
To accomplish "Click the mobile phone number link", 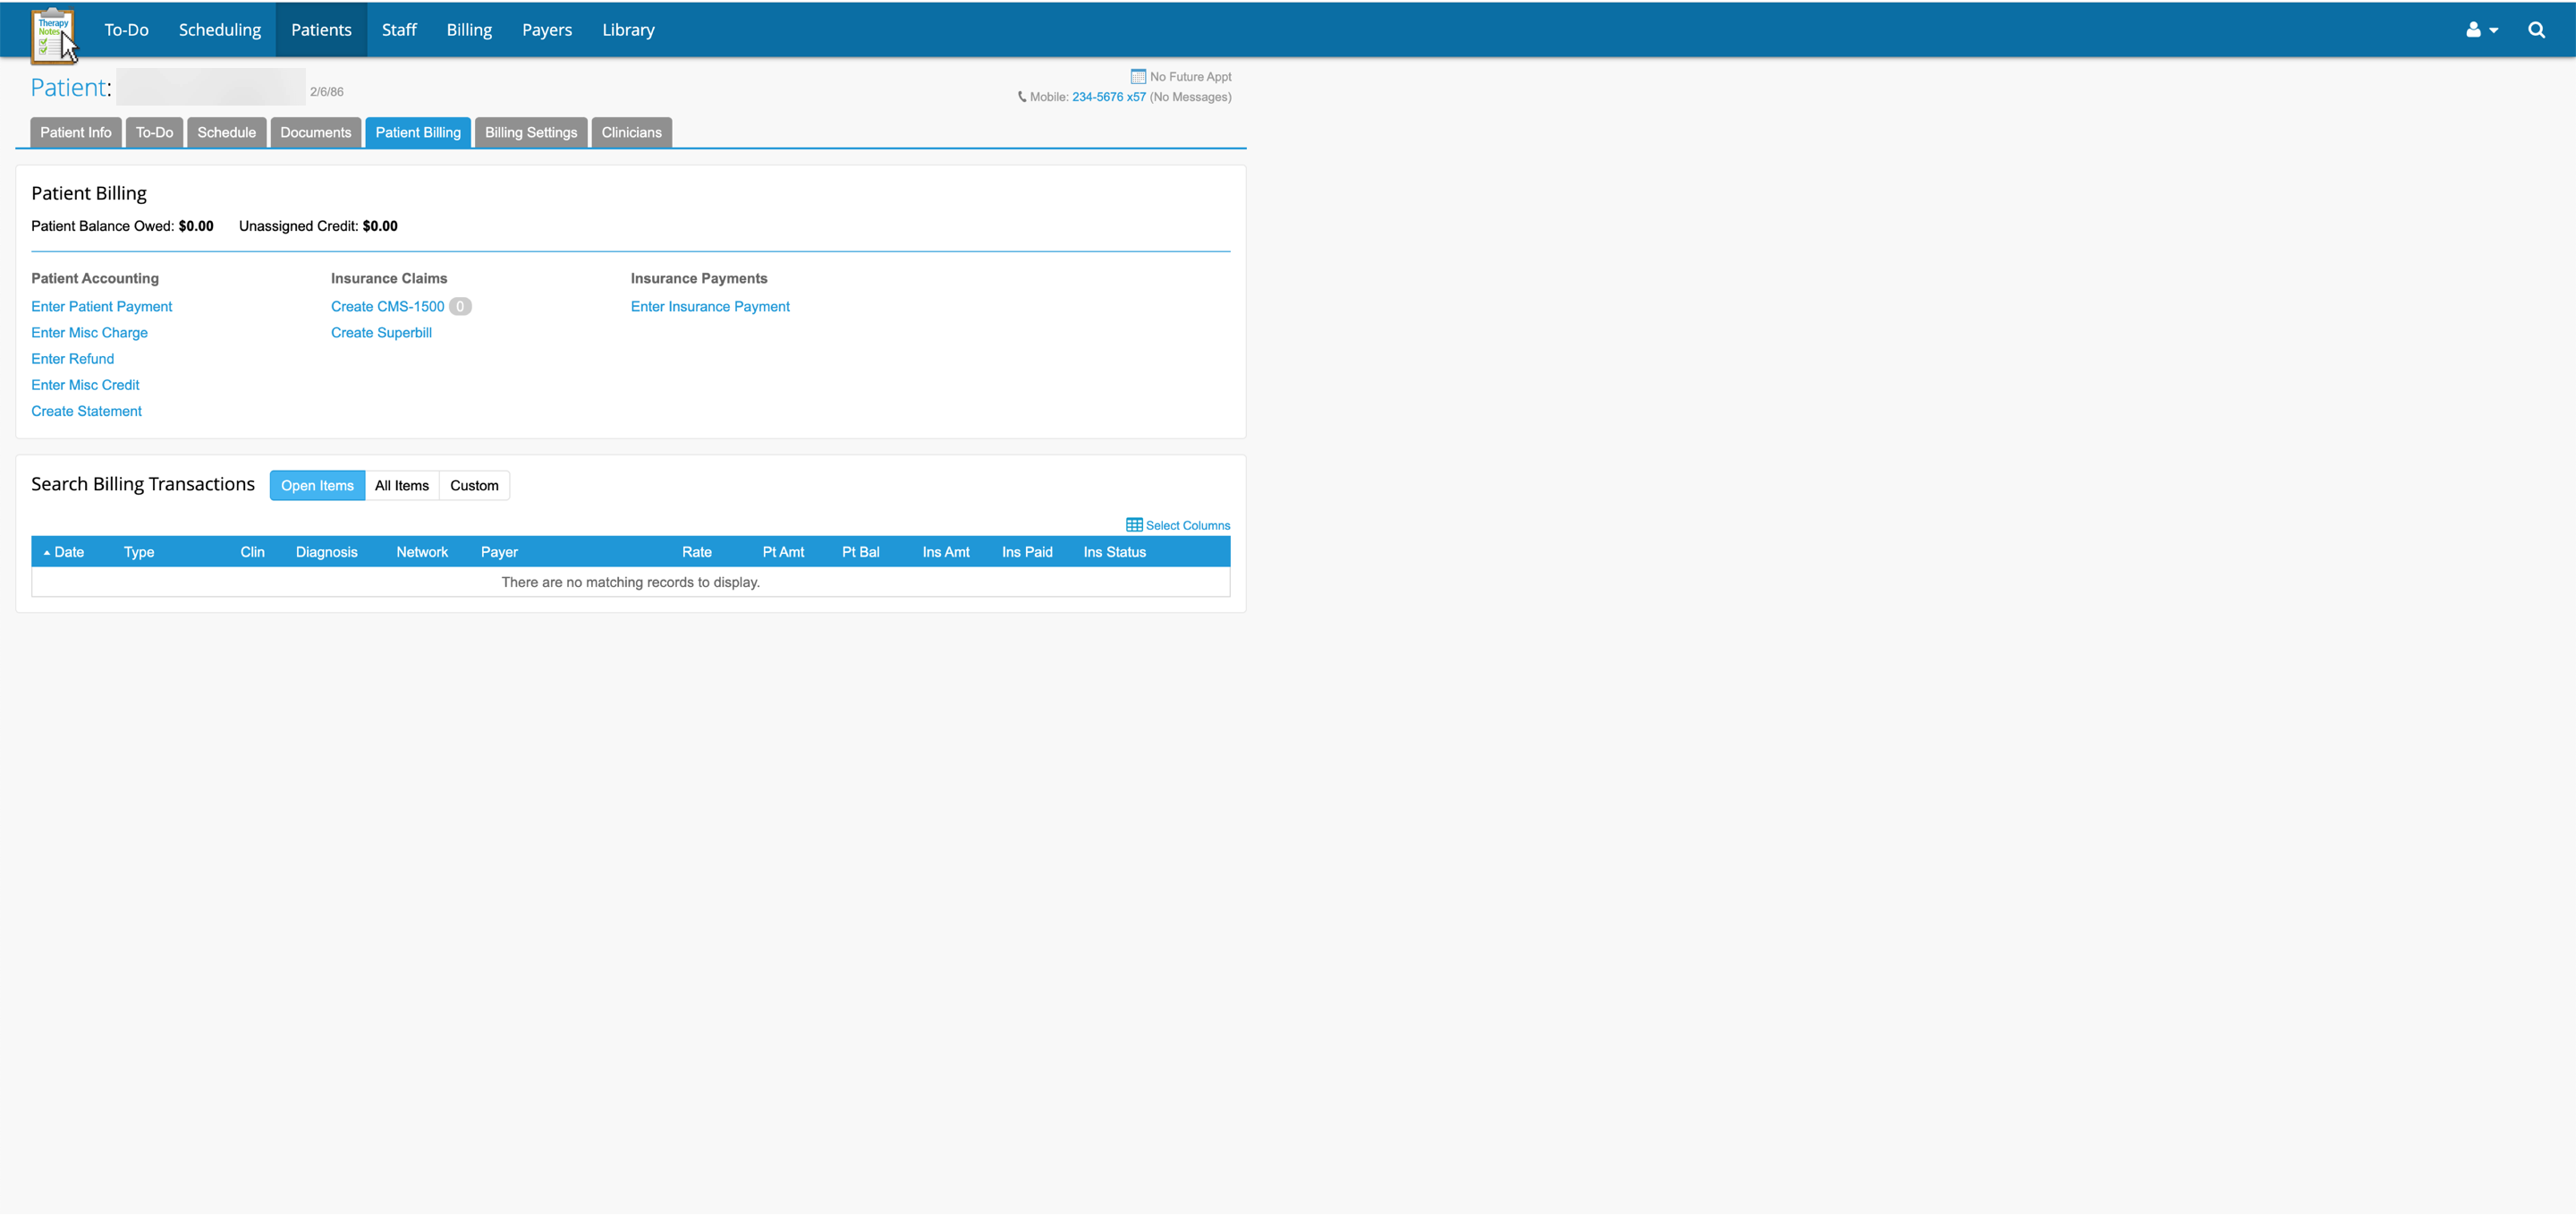I will click(1108, 97).
